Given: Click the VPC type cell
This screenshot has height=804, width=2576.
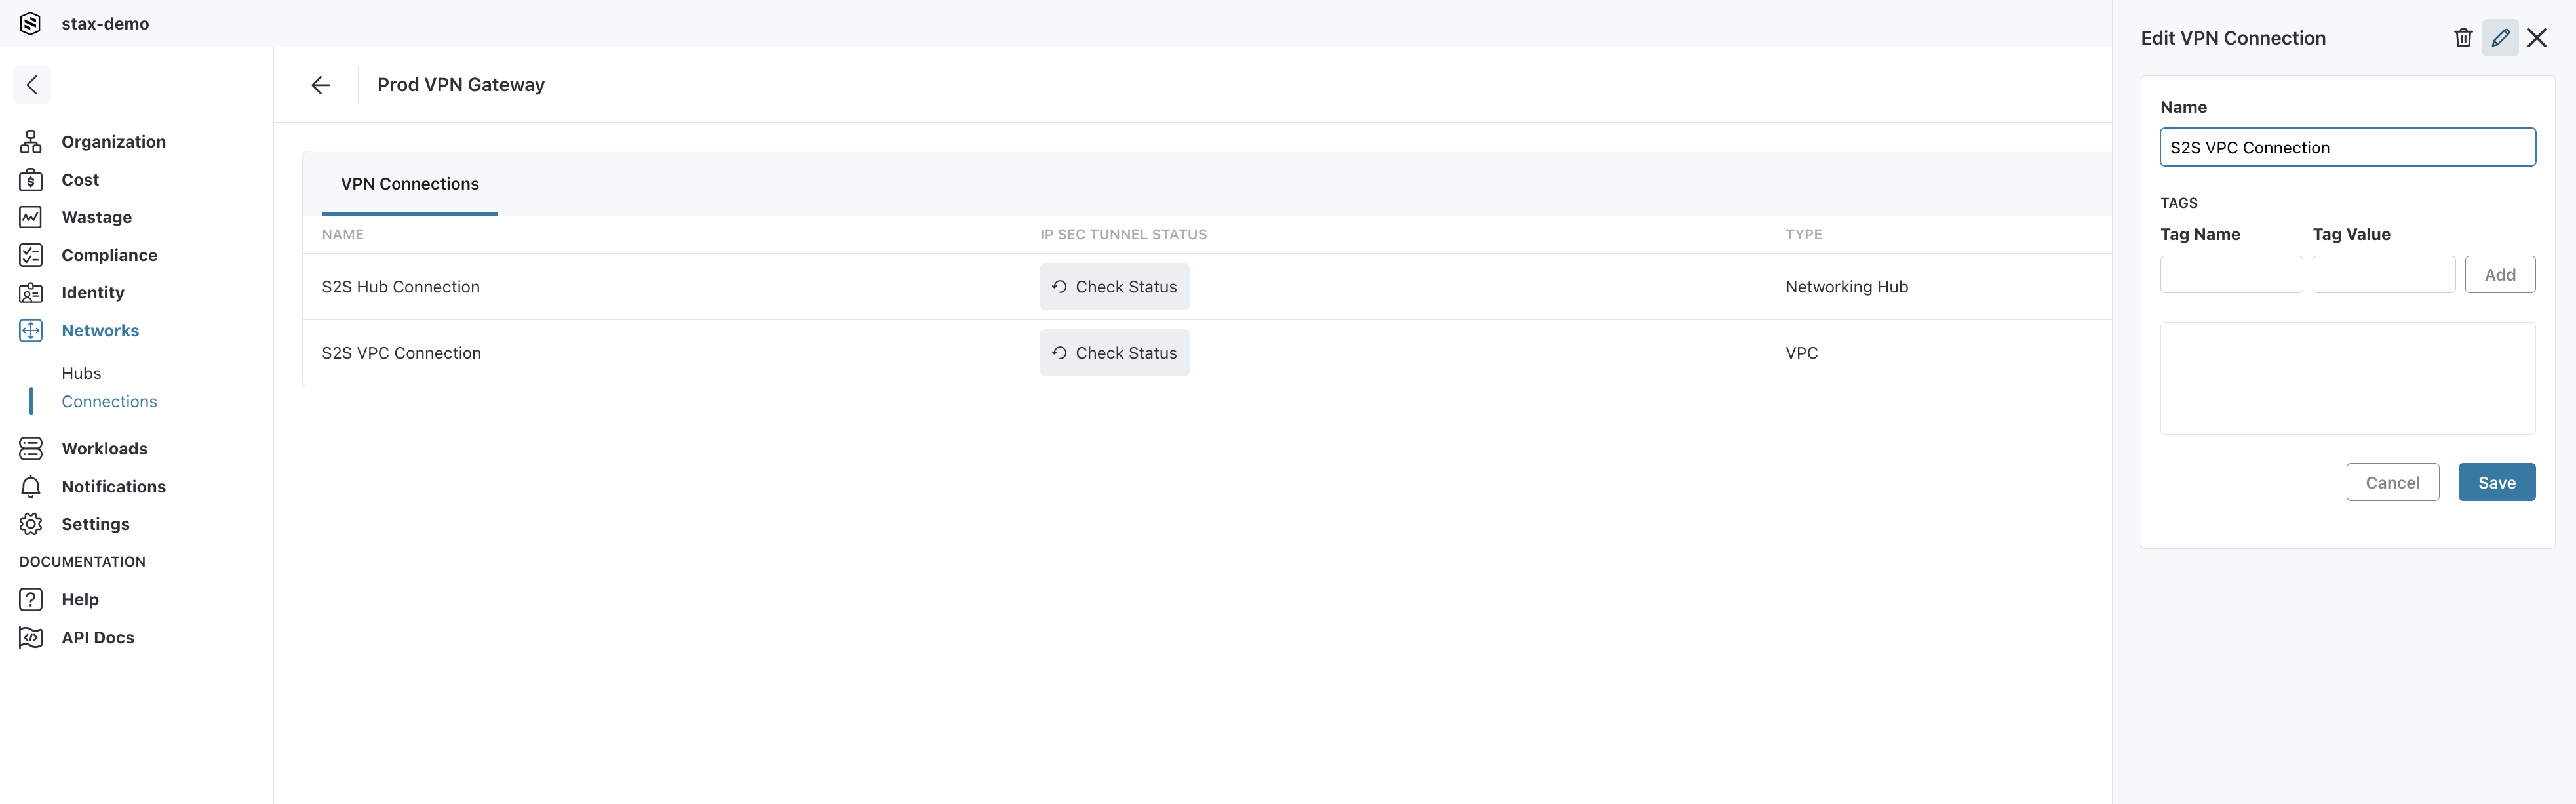Looking at the screenshot, I should [1802, 353].
